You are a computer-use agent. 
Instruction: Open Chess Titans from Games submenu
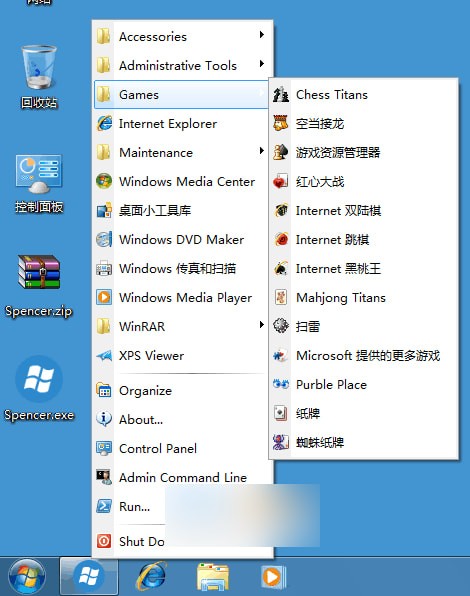[x=363, y=95]
